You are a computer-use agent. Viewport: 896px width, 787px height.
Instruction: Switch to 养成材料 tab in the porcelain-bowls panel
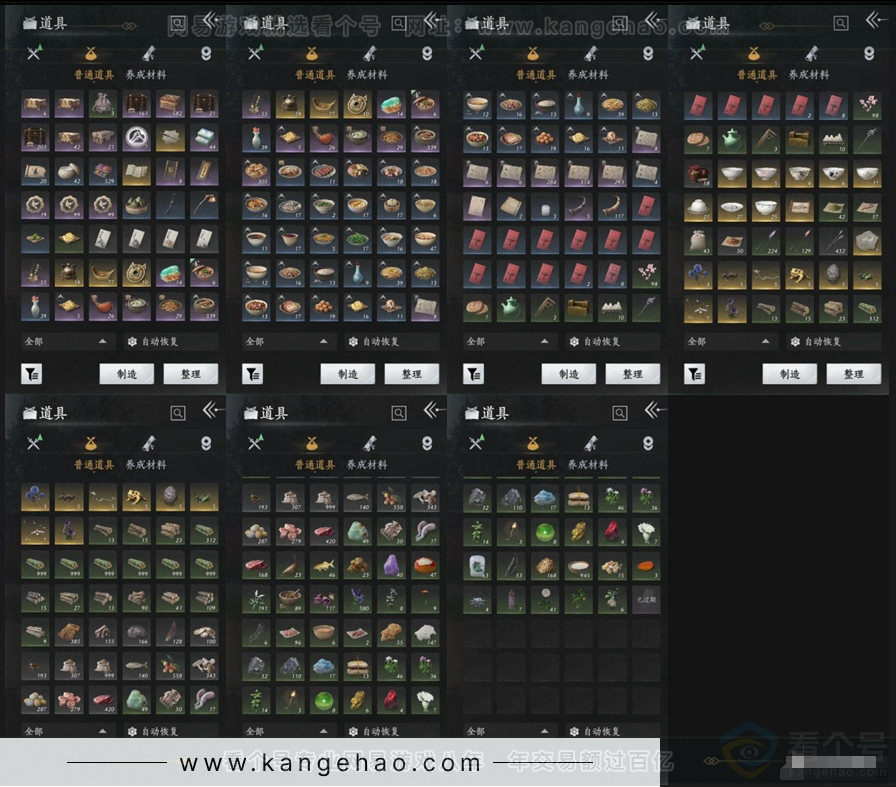pos(809,75)
